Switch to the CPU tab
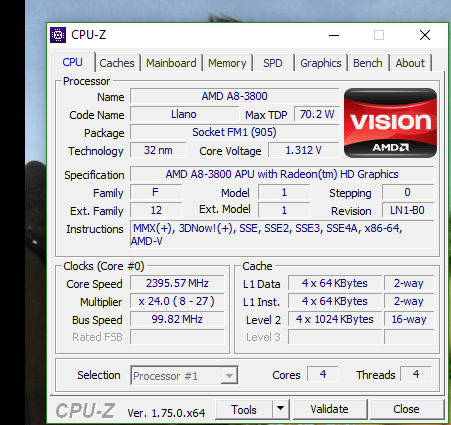This screenshot has width=451, height=425. click(x=72, y=62)
